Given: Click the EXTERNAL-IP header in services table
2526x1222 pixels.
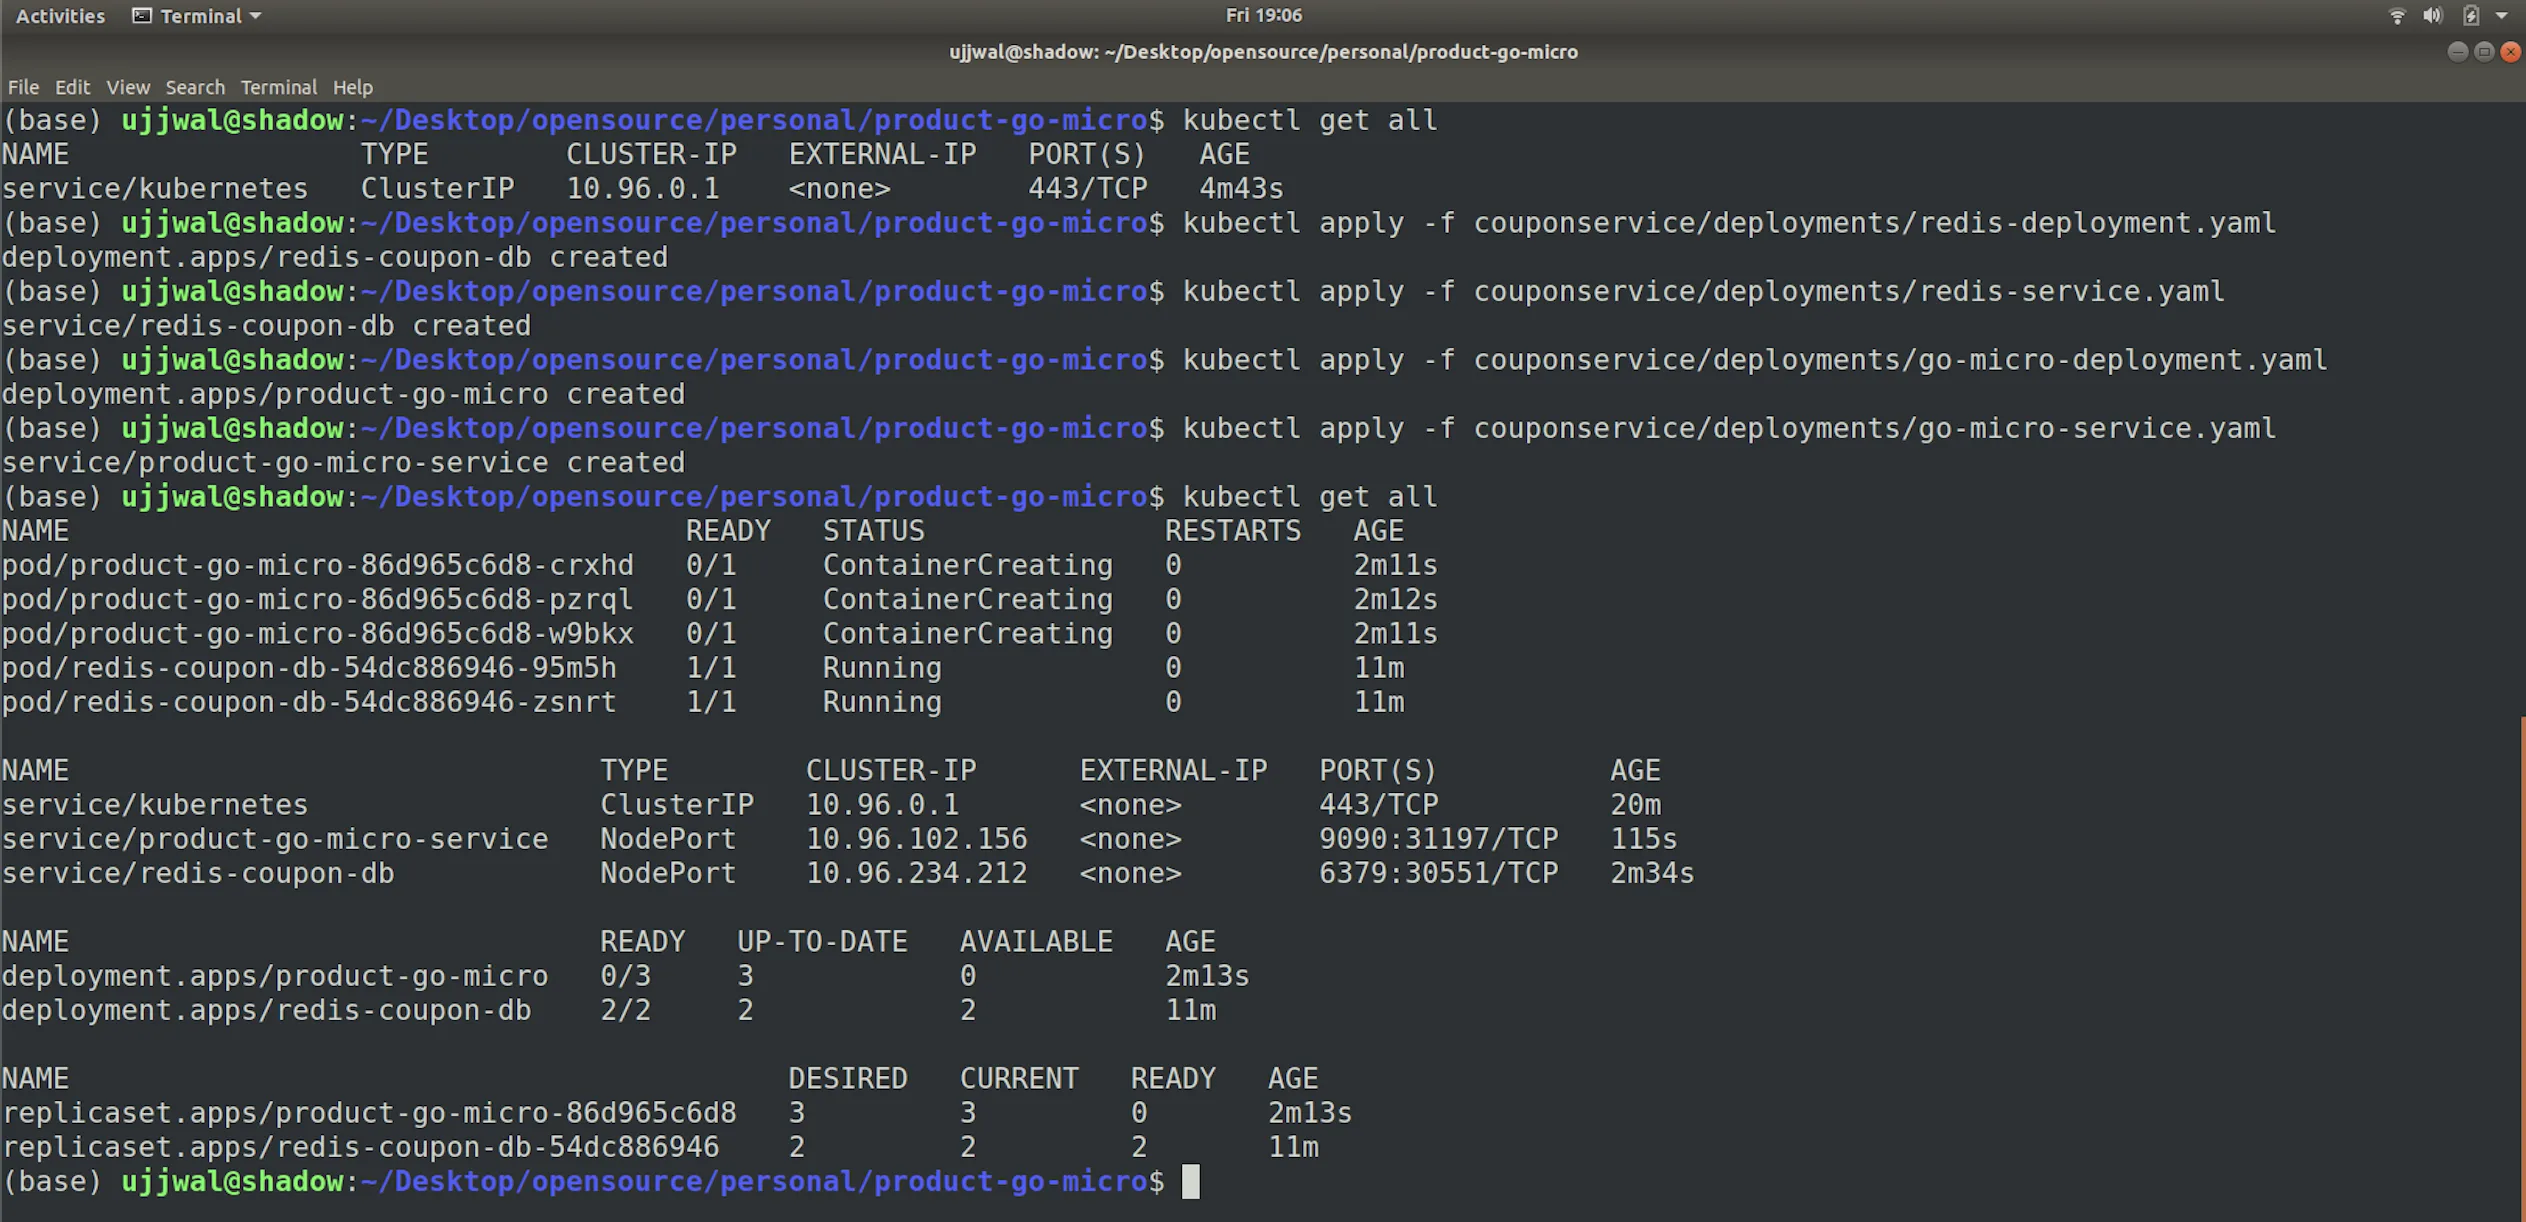Looking at the screenshot, I should pyautogui.click(x=1173, y=770).
